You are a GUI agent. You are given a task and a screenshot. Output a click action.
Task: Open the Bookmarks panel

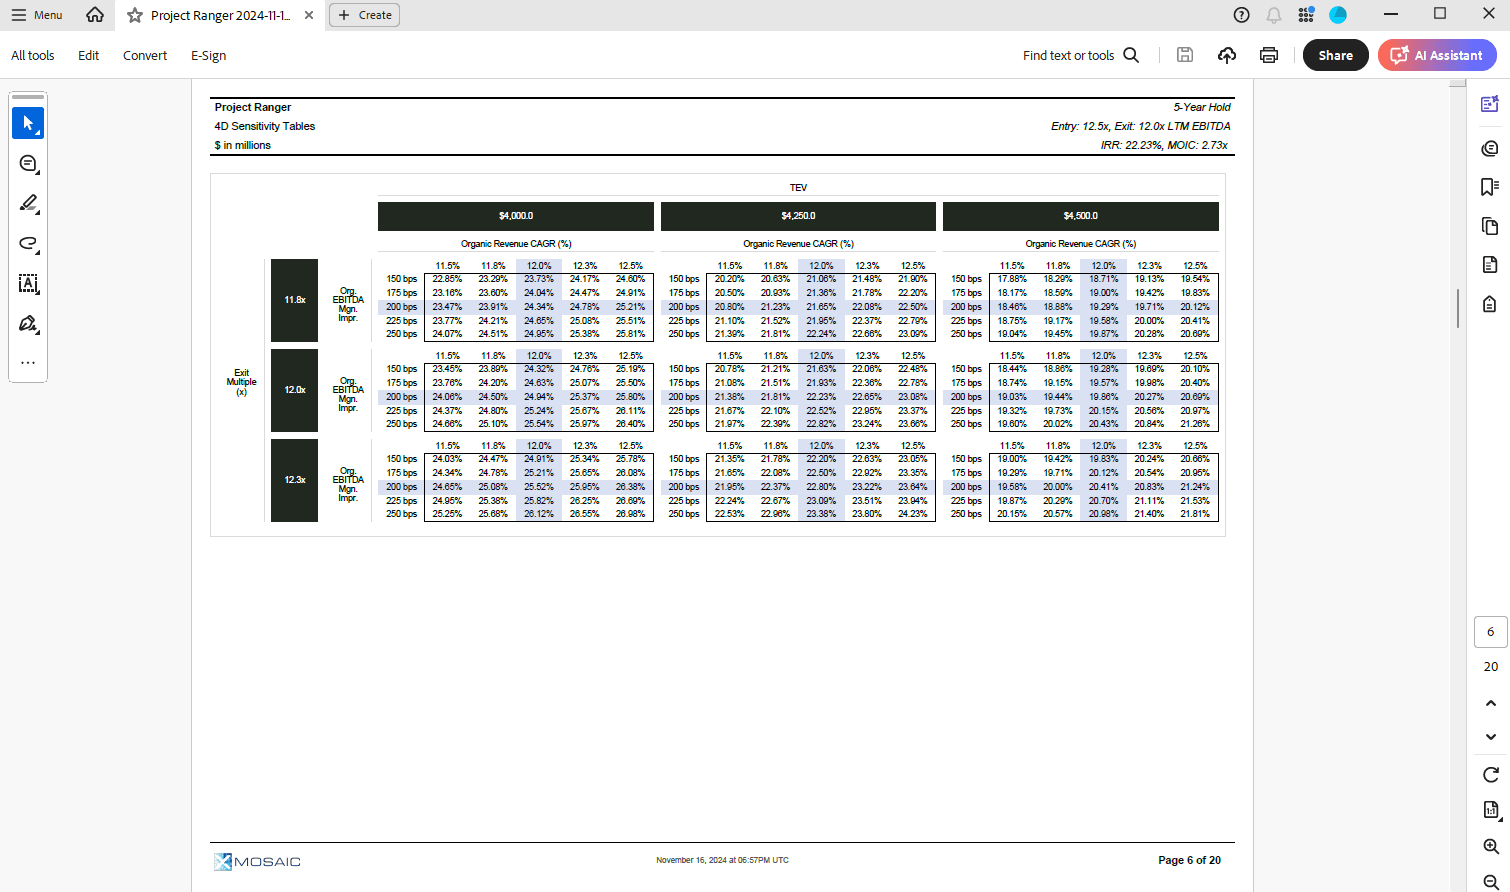[1490, 186]
